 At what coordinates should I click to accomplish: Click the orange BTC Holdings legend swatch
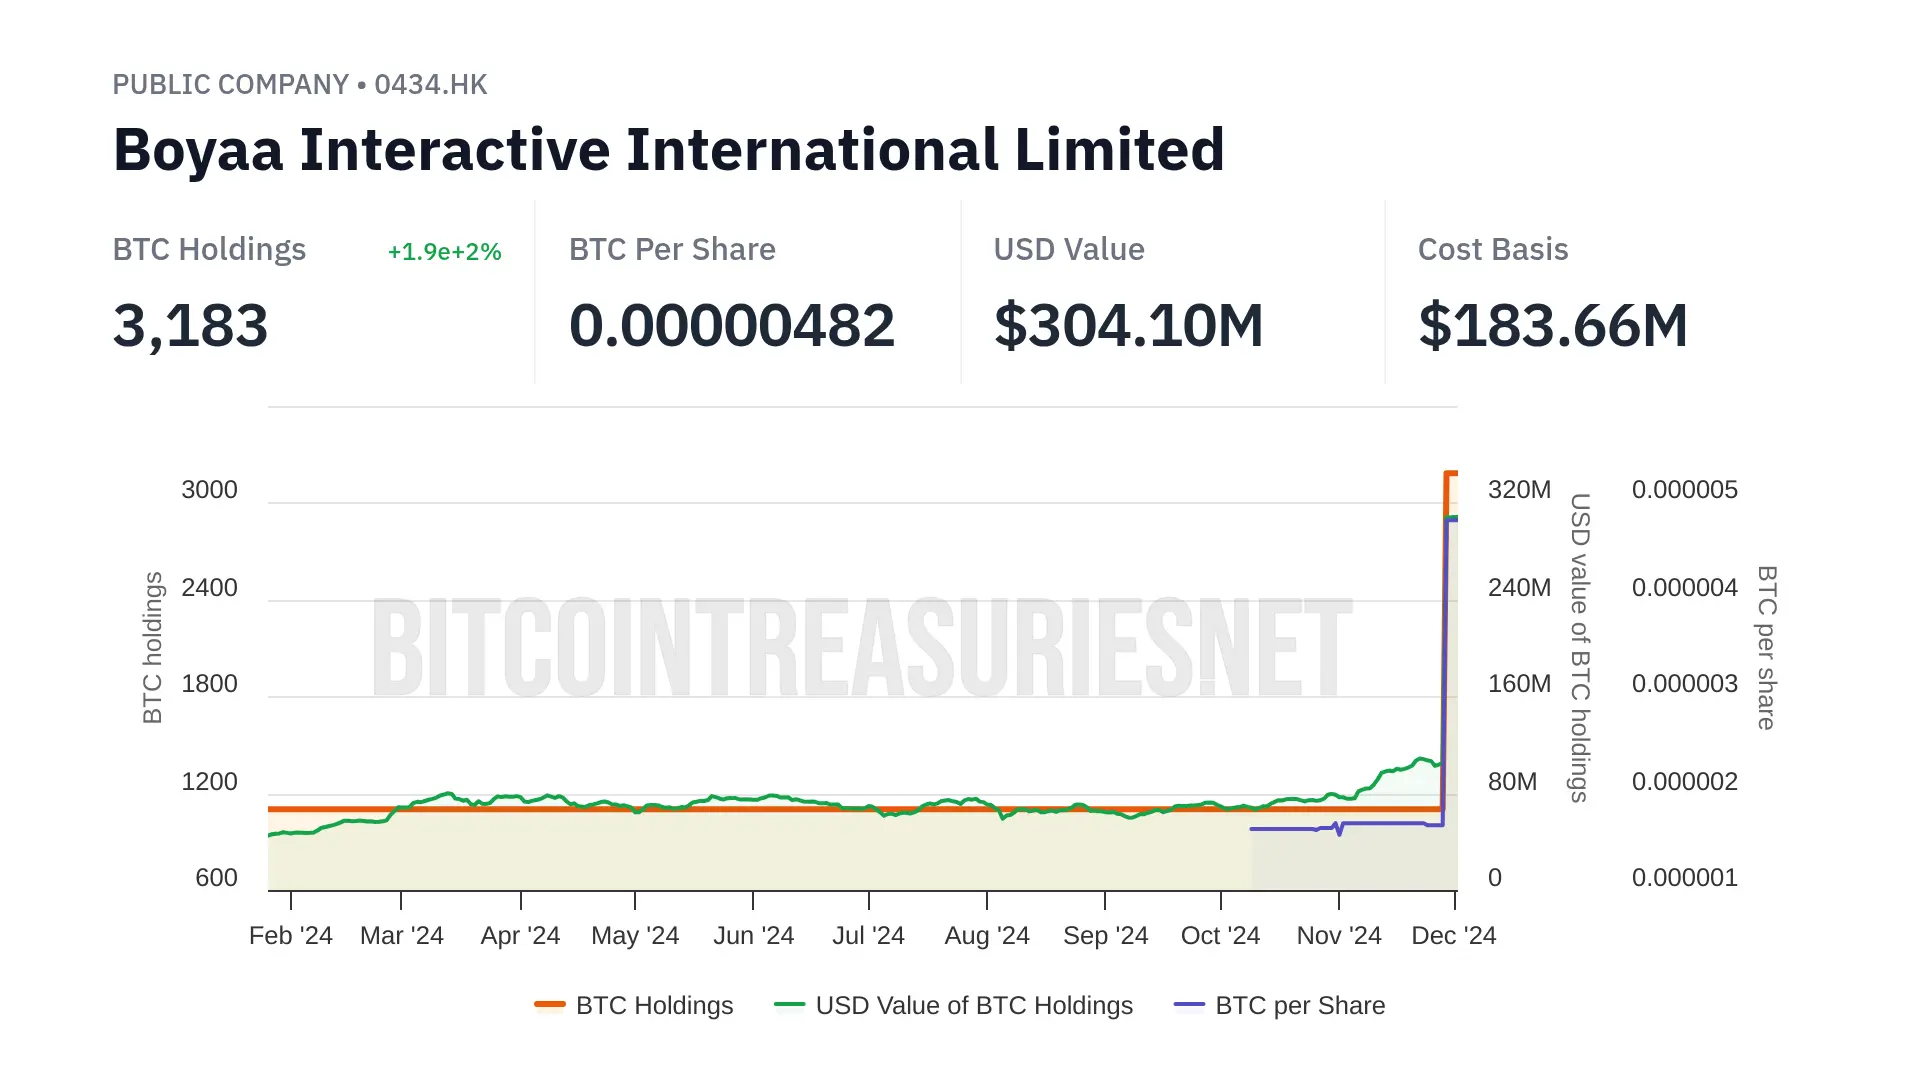(550, 1004)
